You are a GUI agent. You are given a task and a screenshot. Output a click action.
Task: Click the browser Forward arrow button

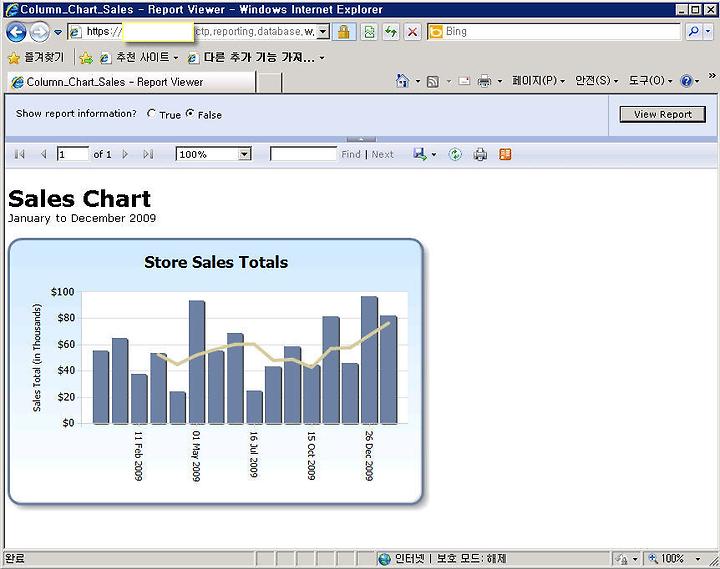pos(39,32)
